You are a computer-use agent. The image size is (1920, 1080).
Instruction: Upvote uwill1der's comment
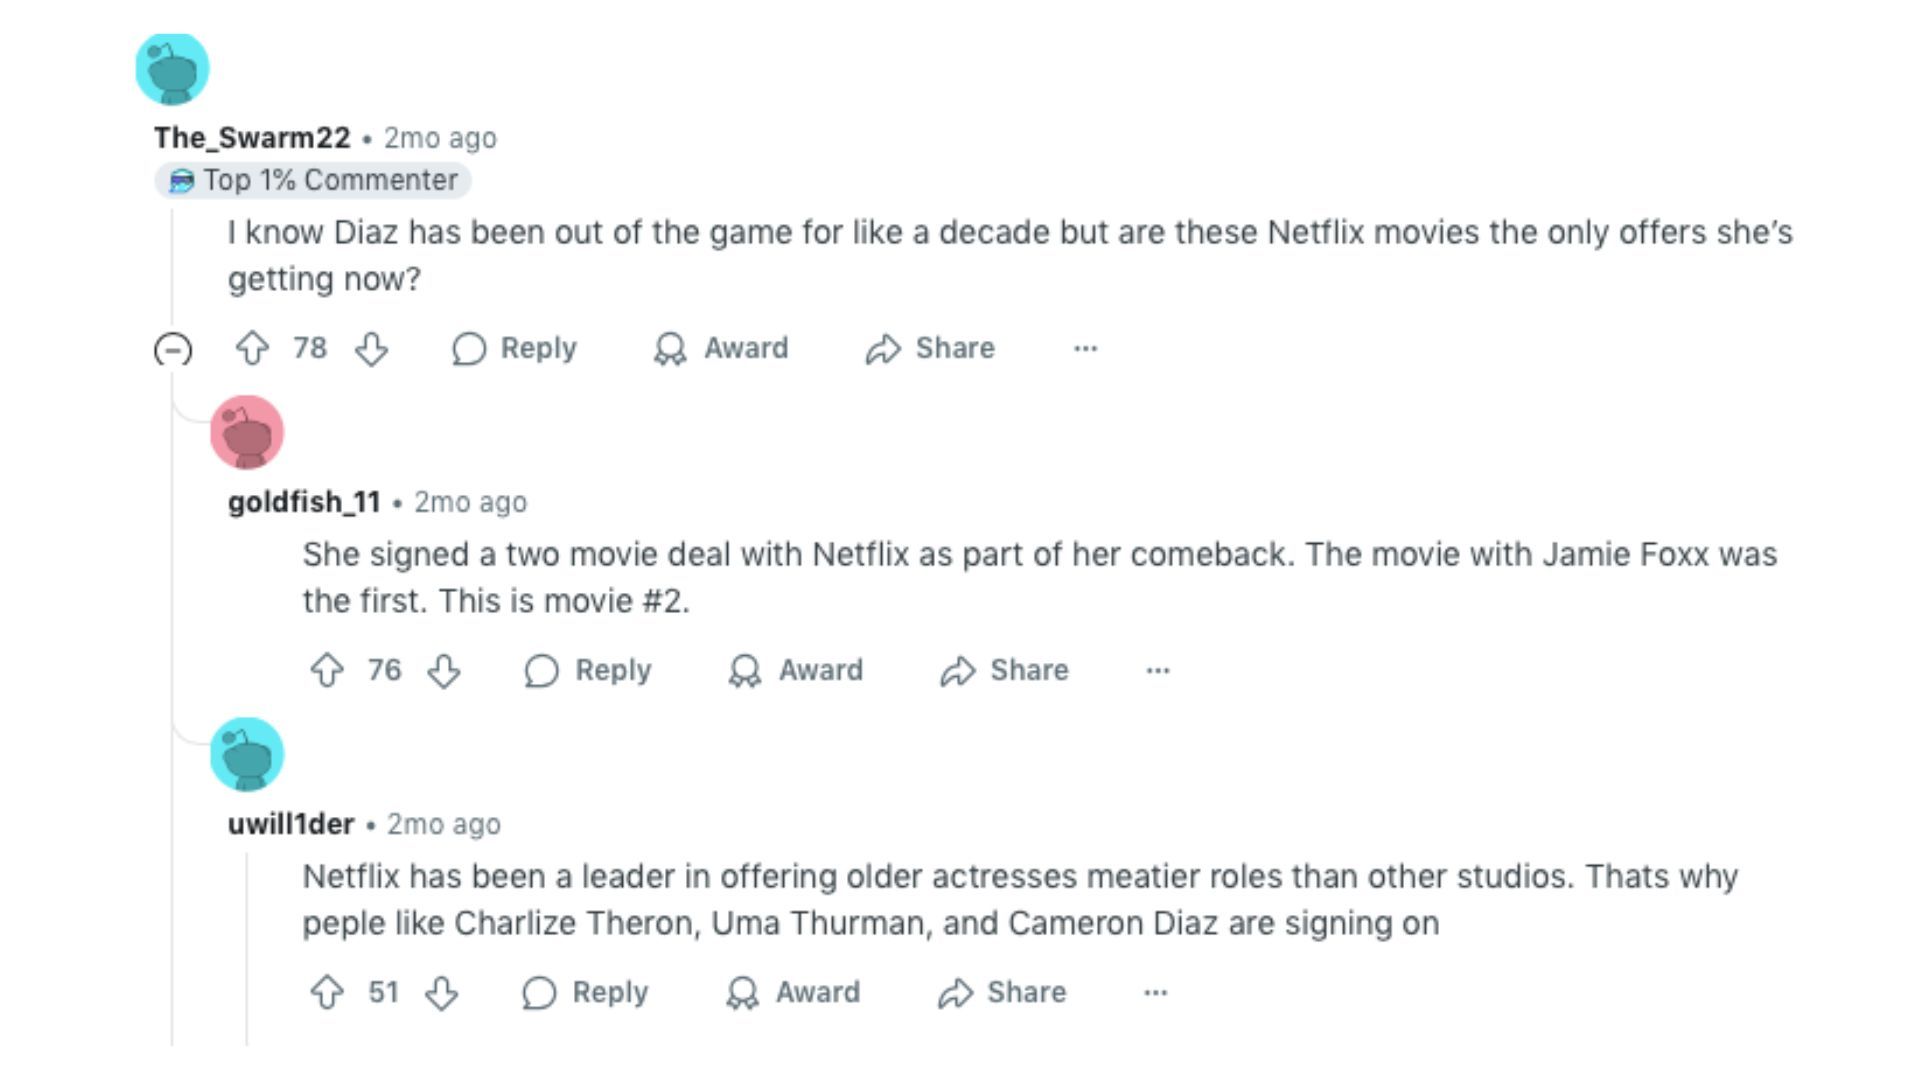tap(327, 993)
